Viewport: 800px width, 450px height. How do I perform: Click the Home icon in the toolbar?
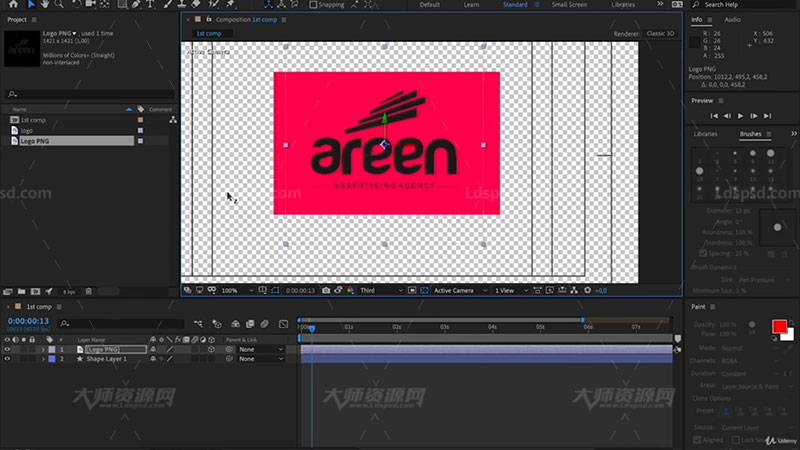tap(13, 4)
